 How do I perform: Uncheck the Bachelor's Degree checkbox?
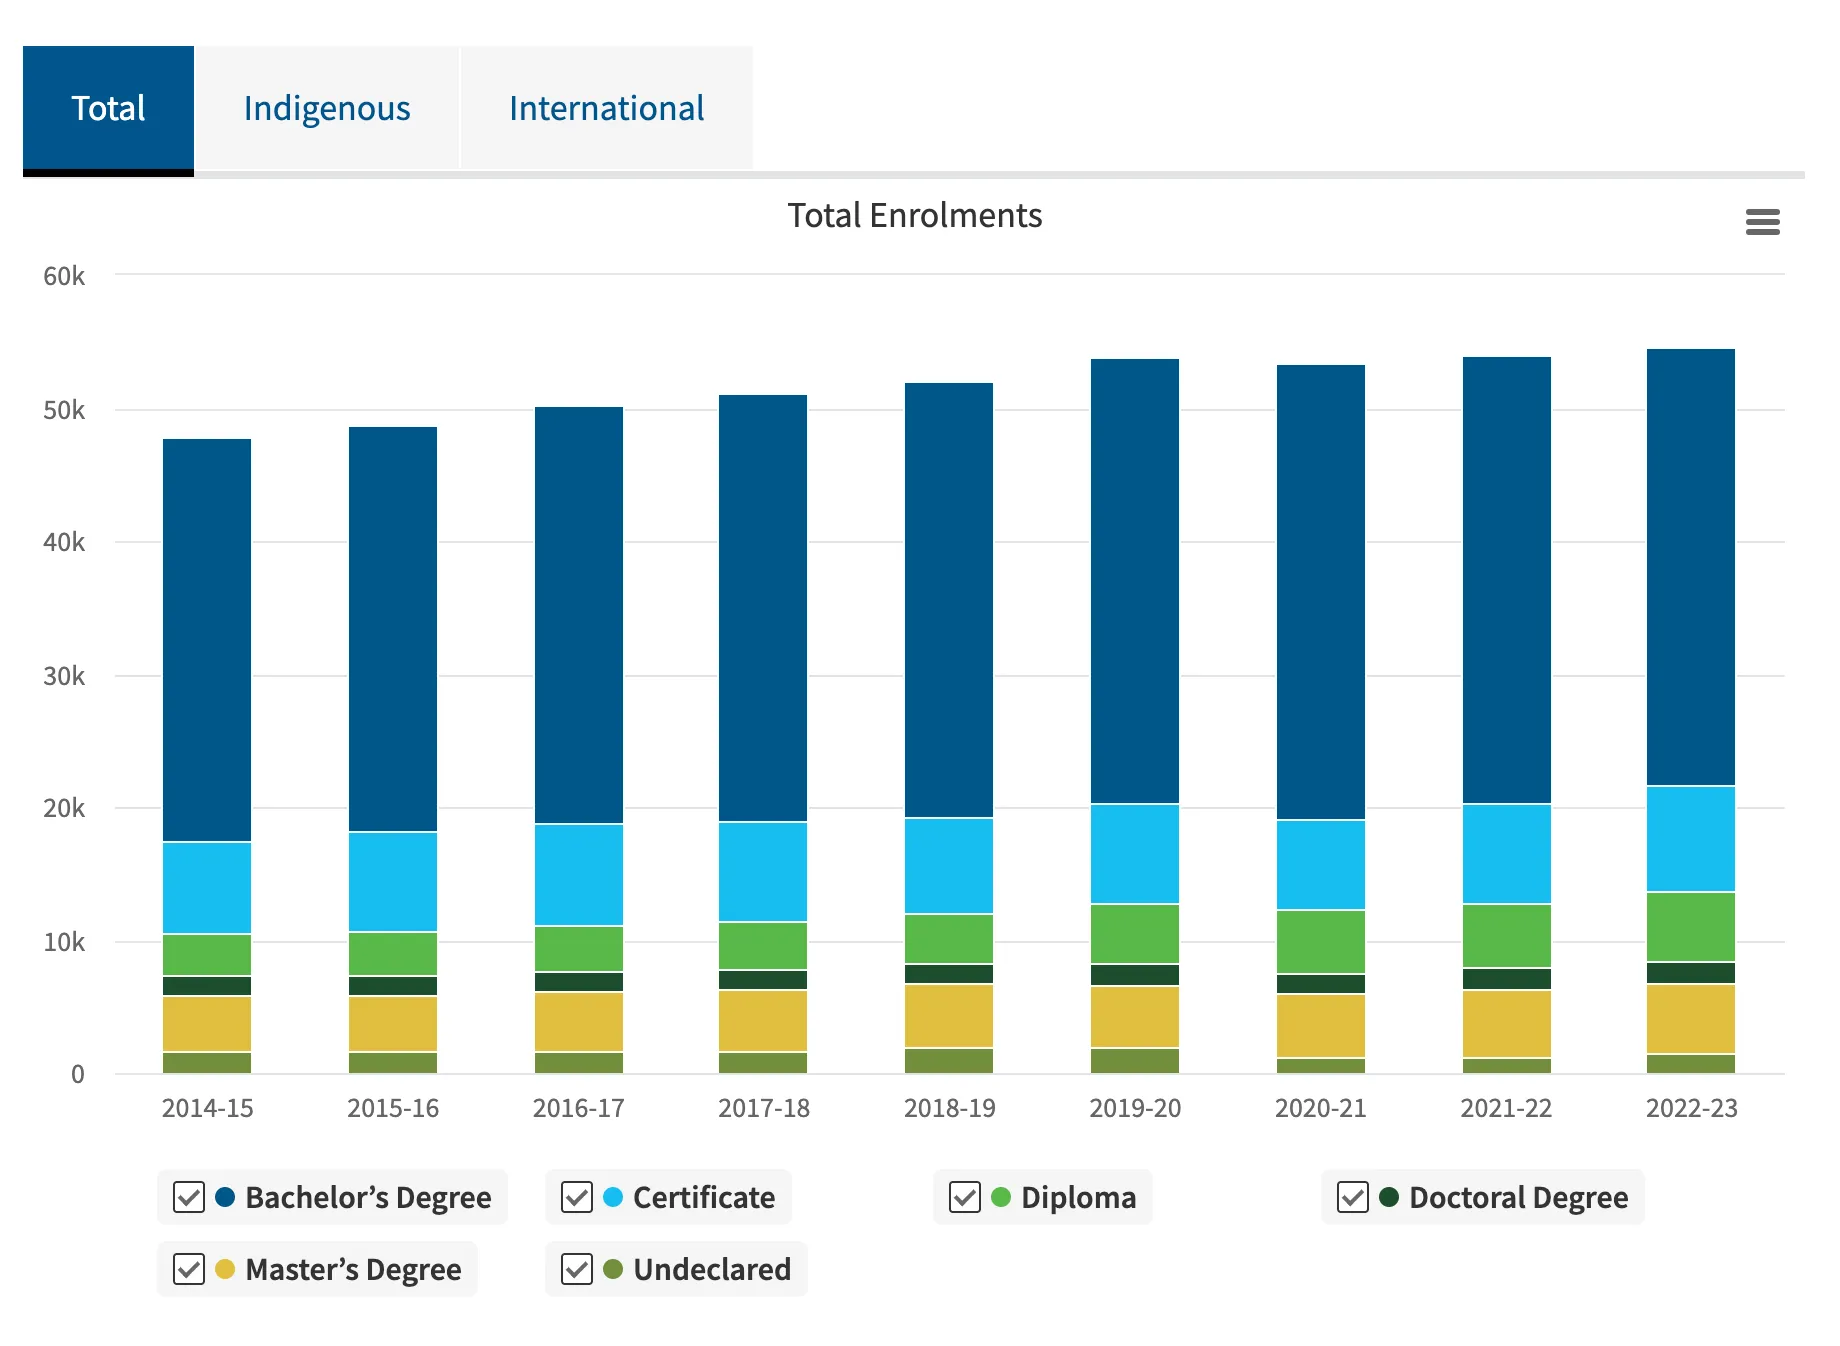189,1197
